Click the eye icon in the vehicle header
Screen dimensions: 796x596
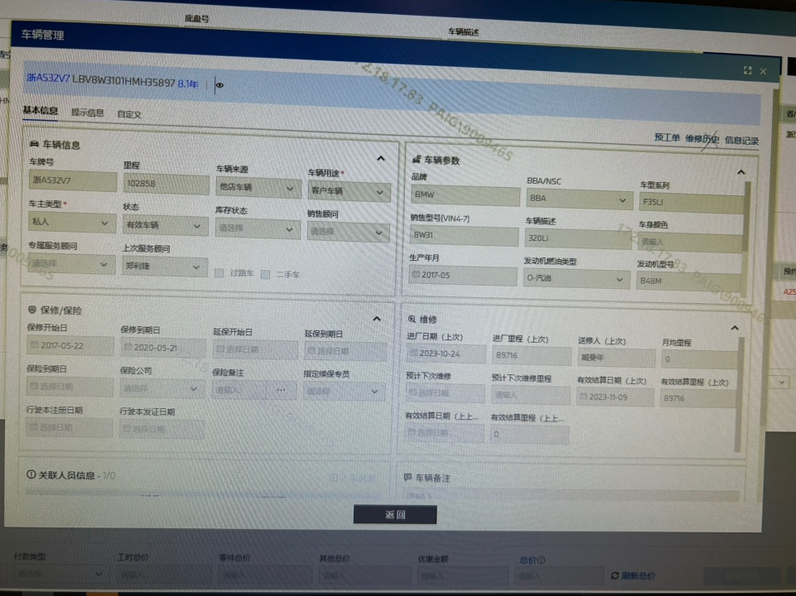220,85
